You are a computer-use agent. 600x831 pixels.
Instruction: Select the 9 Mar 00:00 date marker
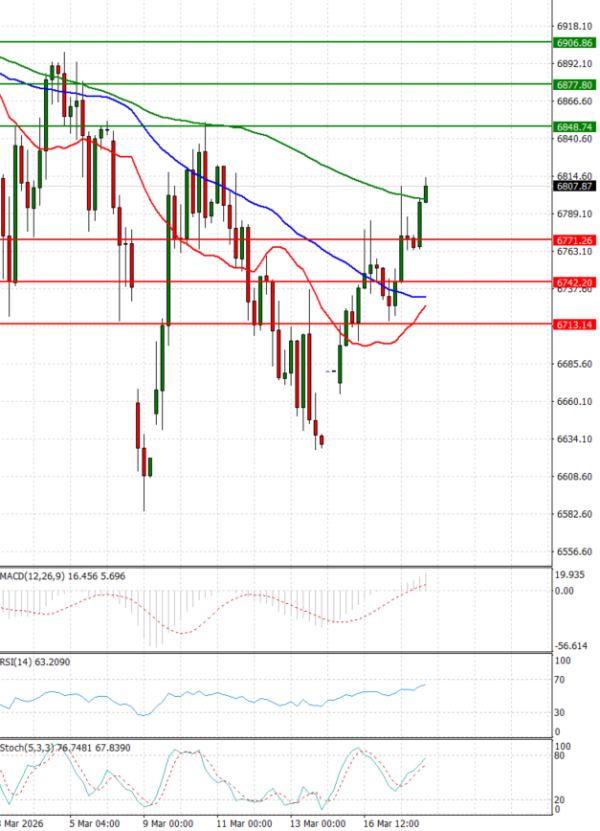pos(169,823)
